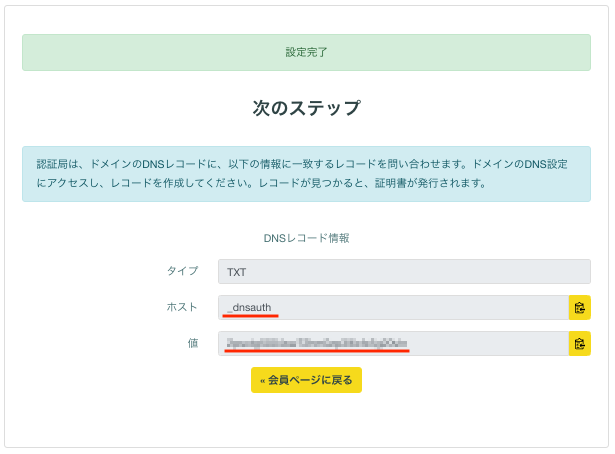
Task: Click the _dnsauth text in host field
Action: (249, 307)
